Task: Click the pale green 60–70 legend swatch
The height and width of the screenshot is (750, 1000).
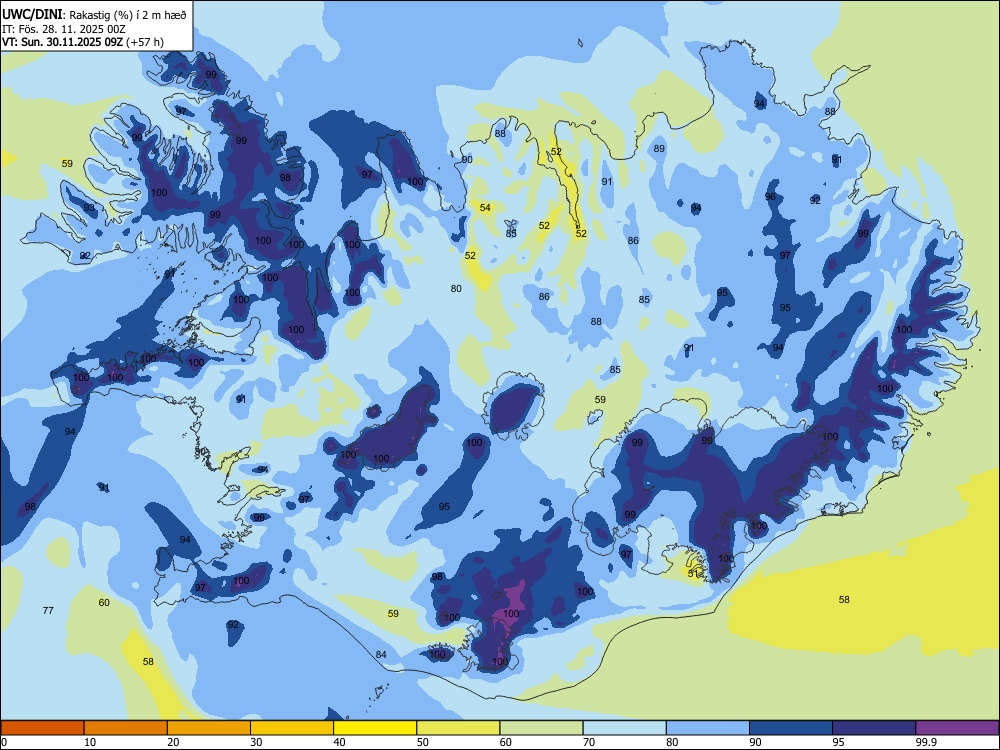Action: pos(541,728)
